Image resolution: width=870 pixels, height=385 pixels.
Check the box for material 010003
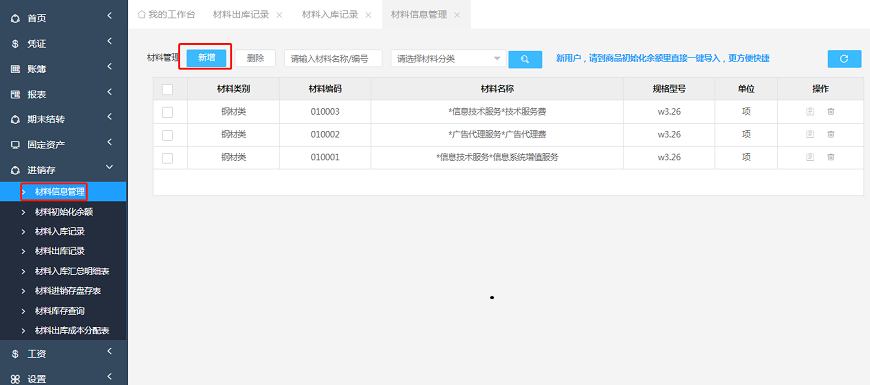168,112
